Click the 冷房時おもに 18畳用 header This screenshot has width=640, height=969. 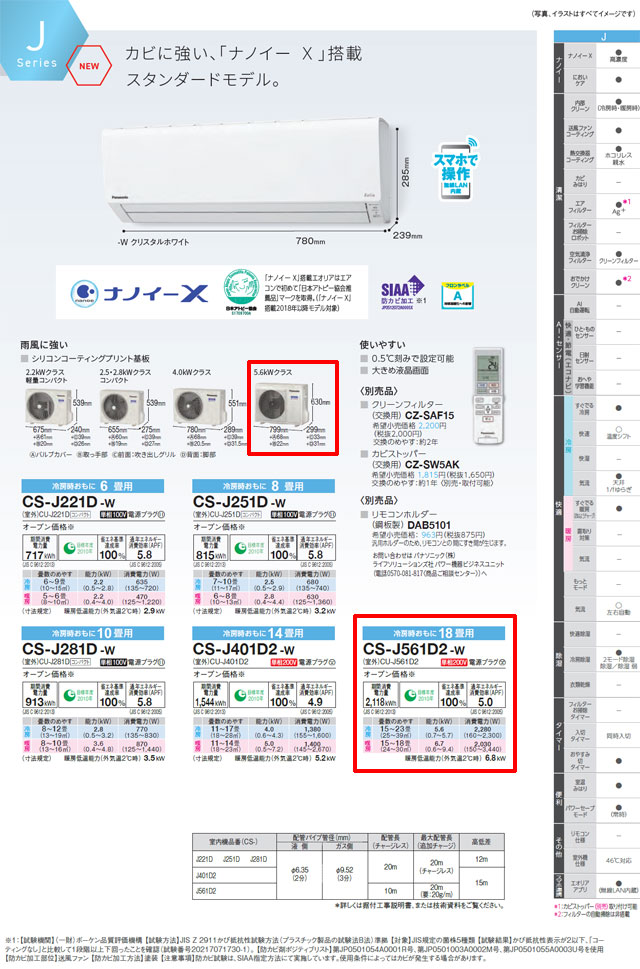(x=434, y=633)
